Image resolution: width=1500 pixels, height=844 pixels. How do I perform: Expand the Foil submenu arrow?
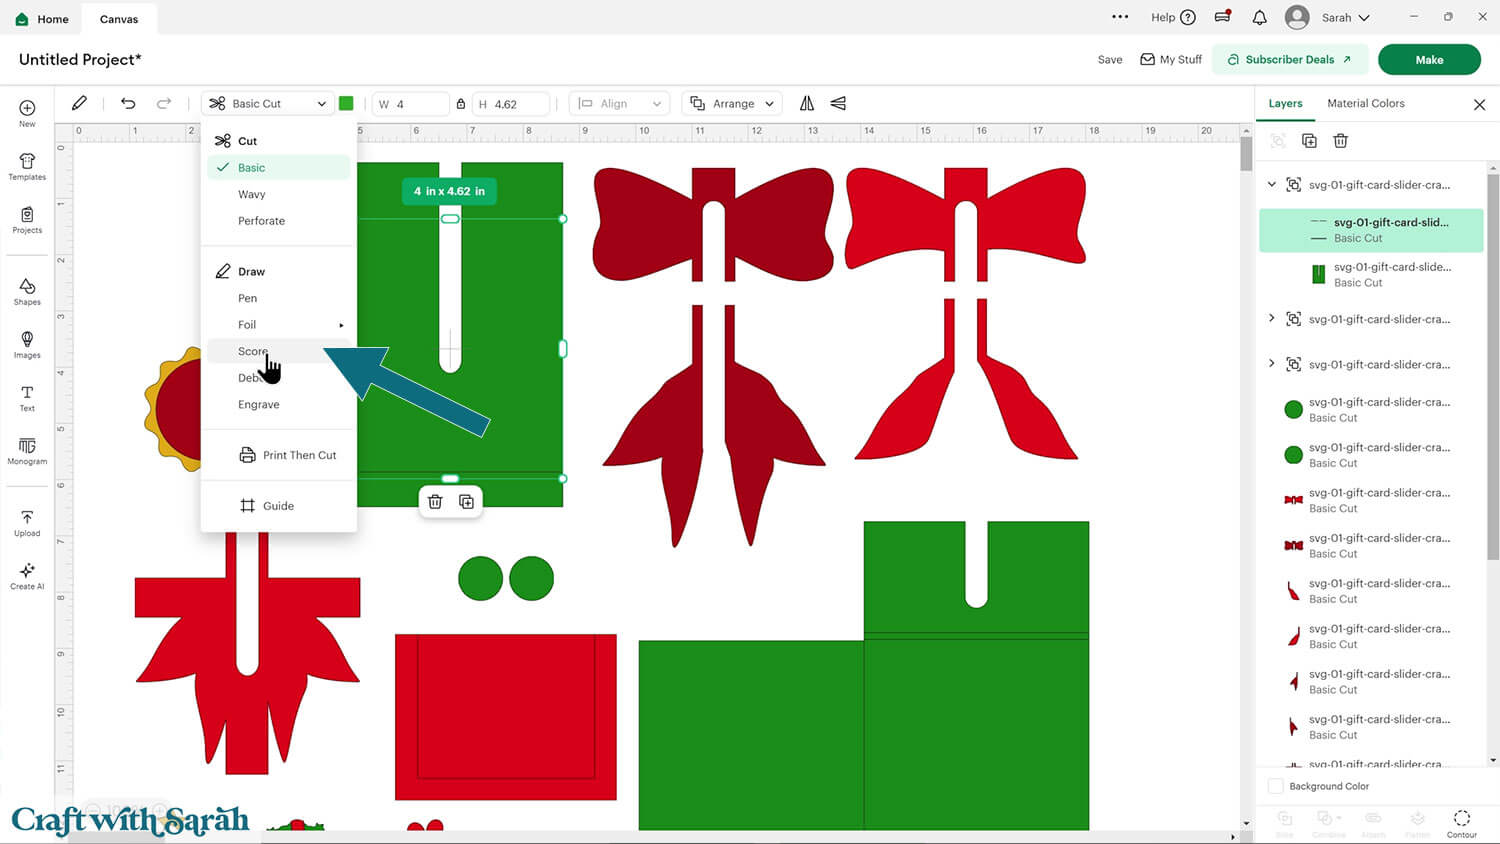(x=341, y=325)
